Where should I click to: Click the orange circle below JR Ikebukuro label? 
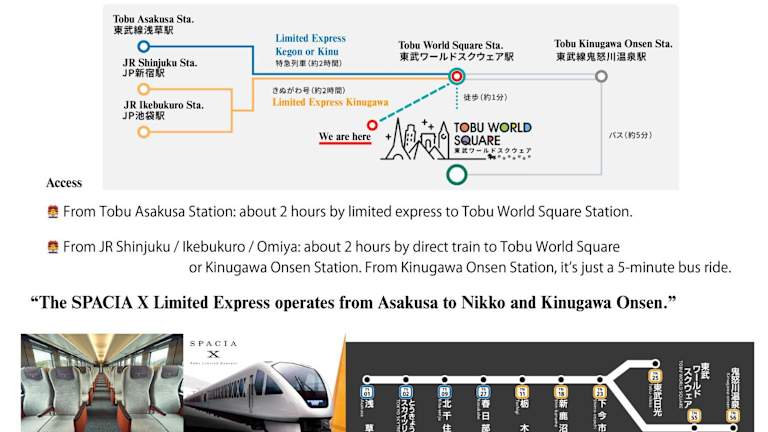144,131
